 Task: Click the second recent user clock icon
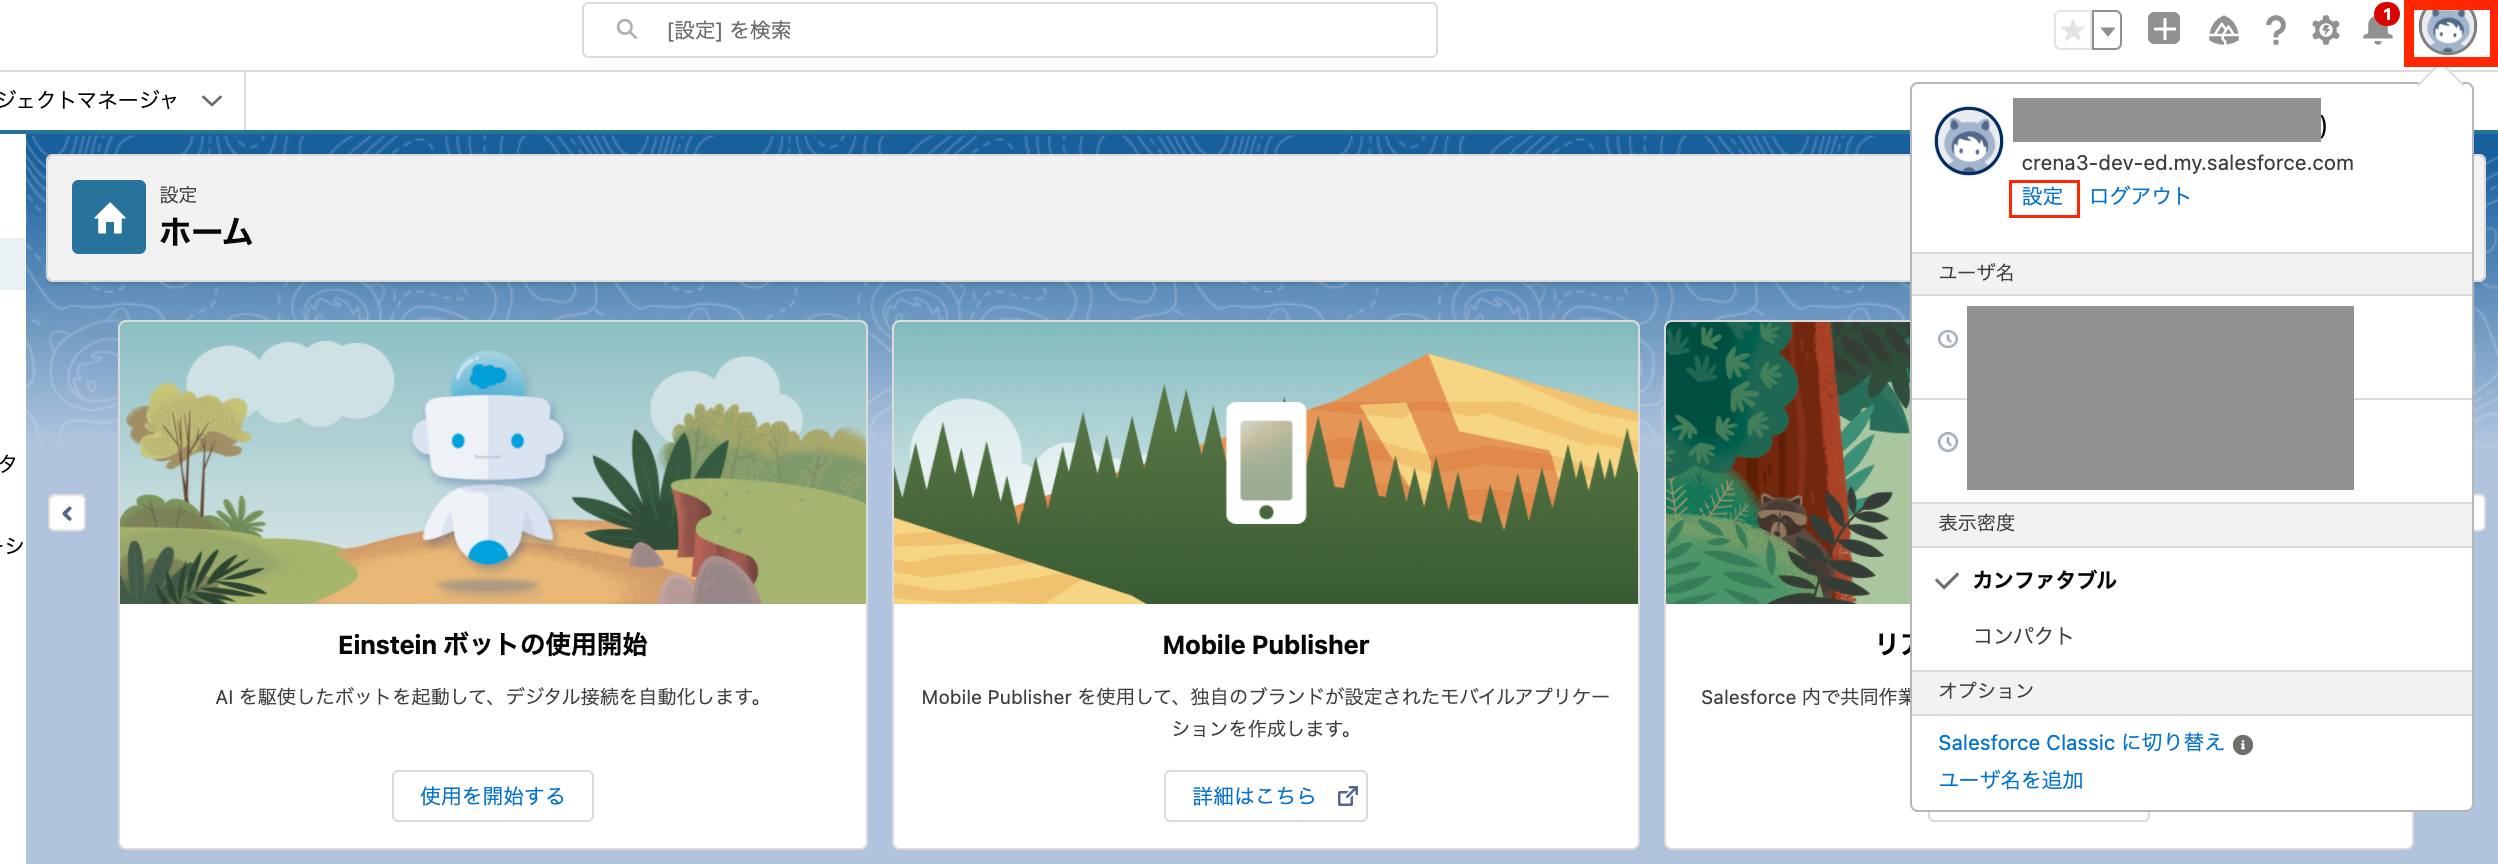tap(1948, 442)
